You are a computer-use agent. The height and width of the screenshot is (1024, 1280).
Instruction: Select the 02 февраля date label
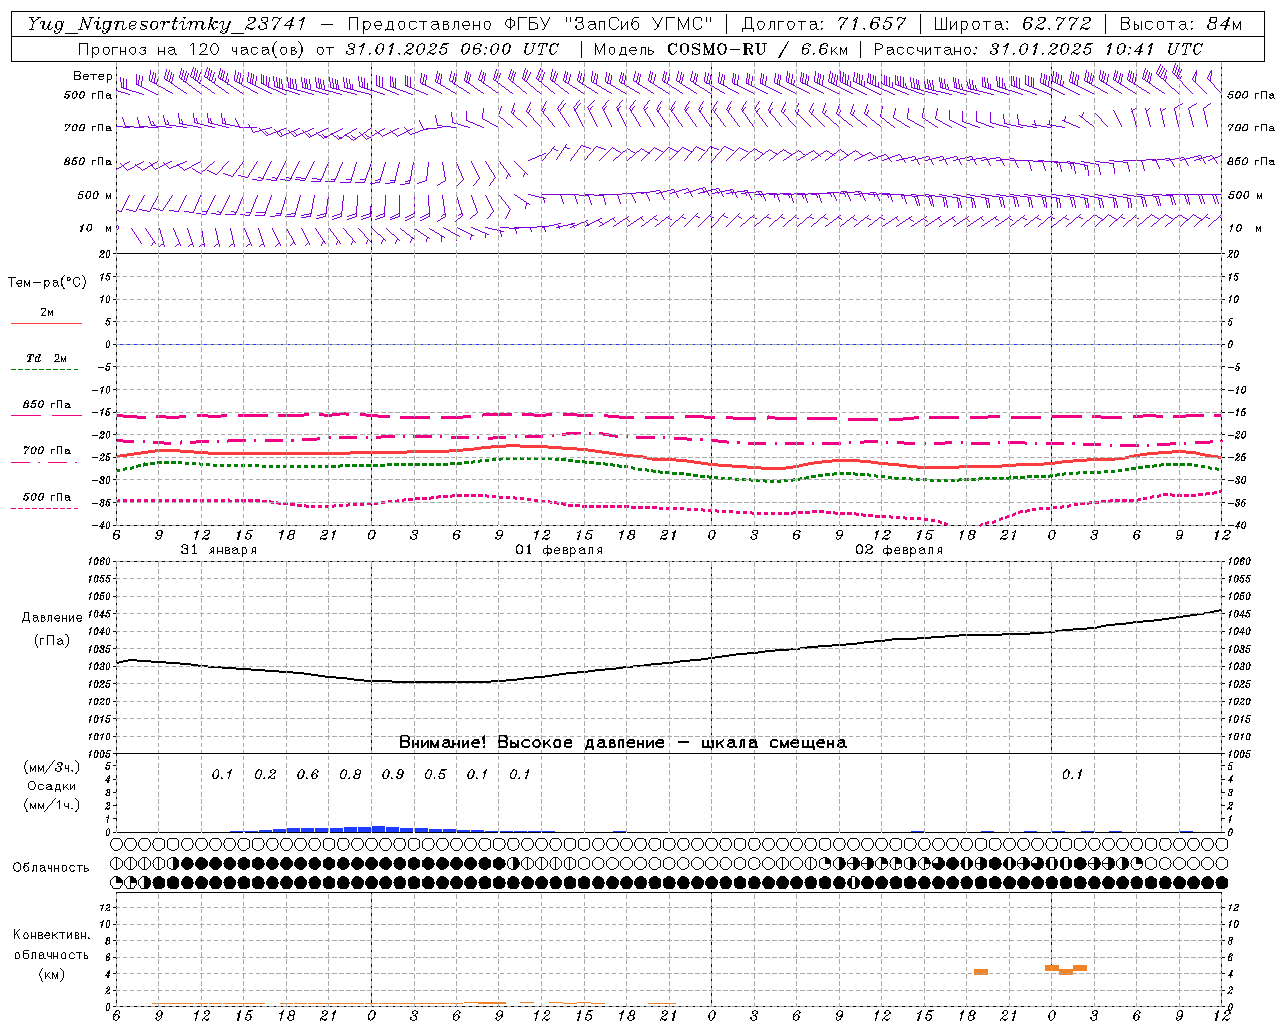coord(899,550)
